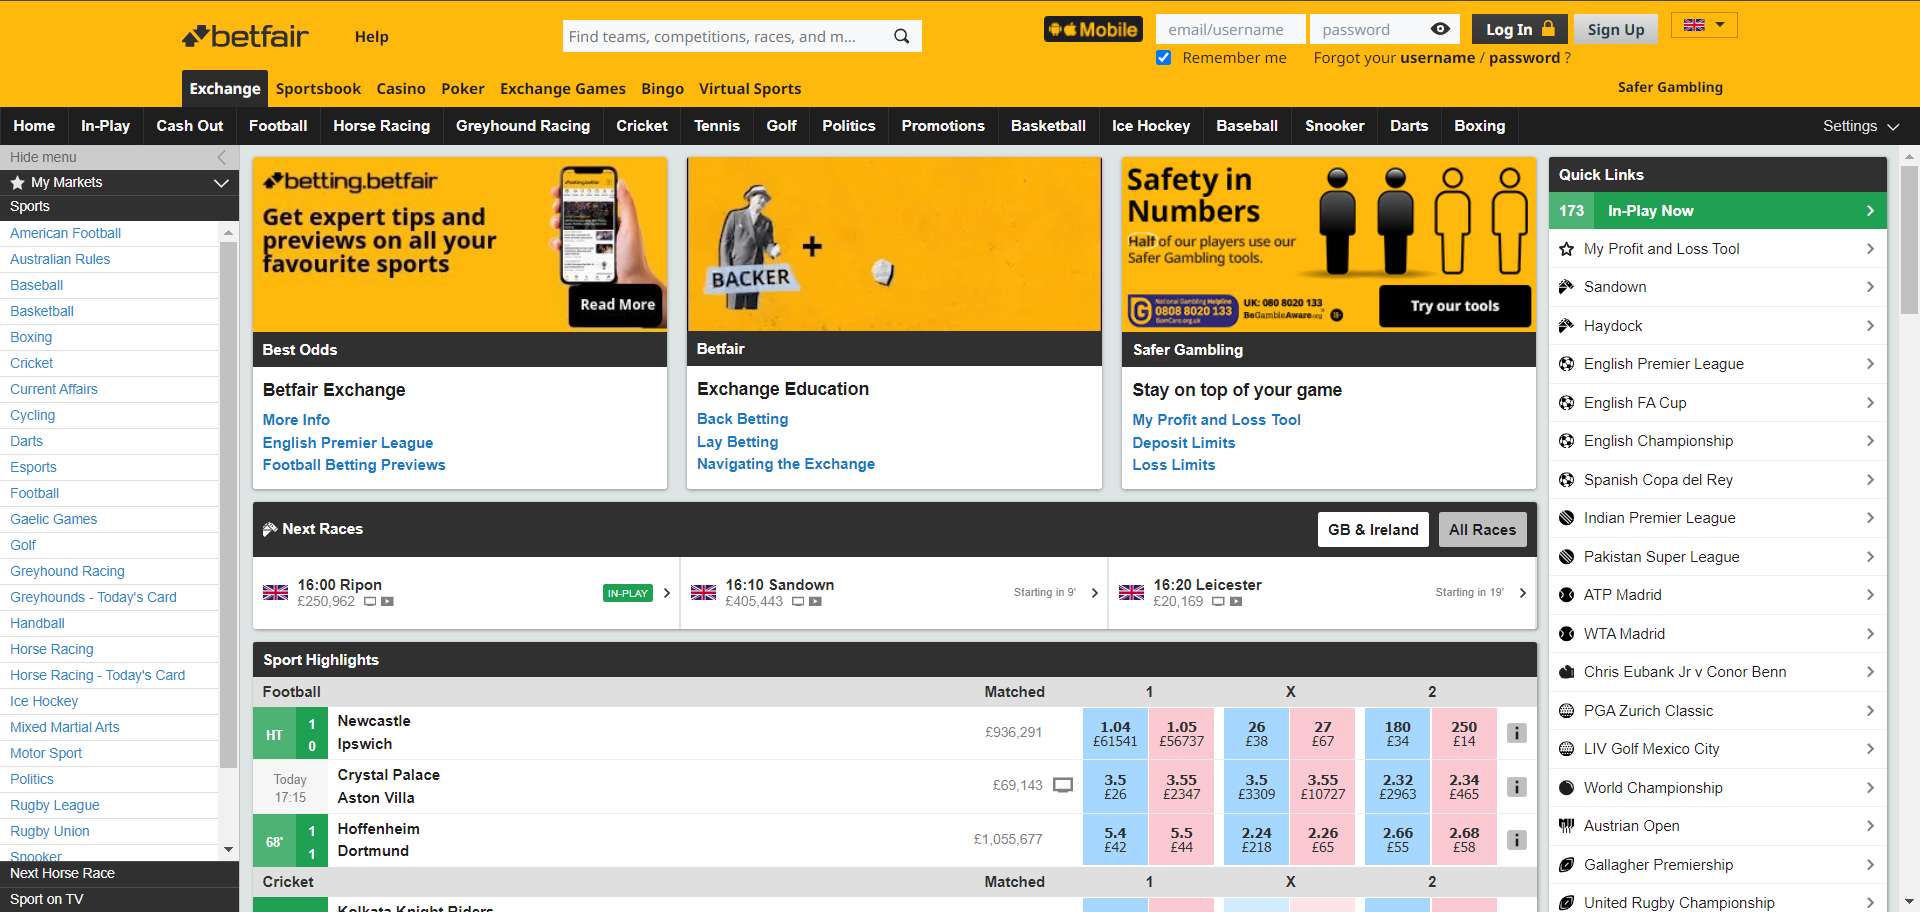The height and width of the screenshot is (912, 1920).
Task: Click the Log In button
Action: (x=1520, y=29)
